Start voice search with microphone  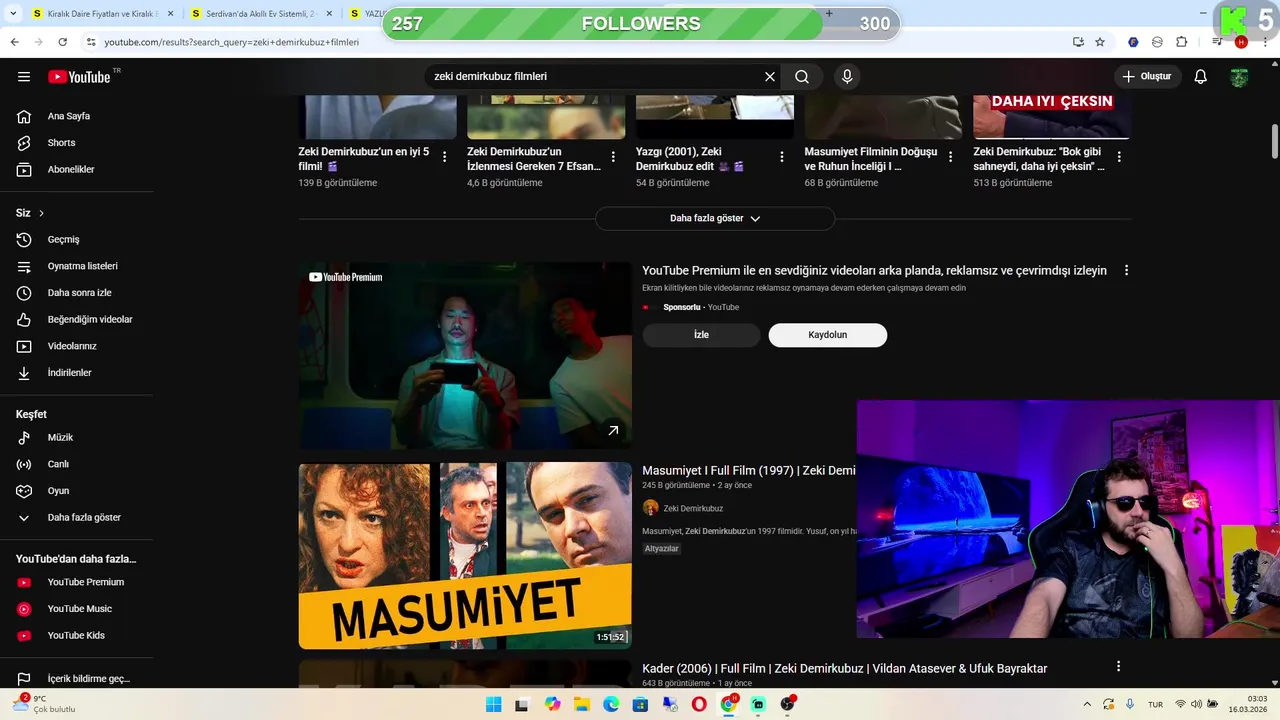click(x=847, y=77)
